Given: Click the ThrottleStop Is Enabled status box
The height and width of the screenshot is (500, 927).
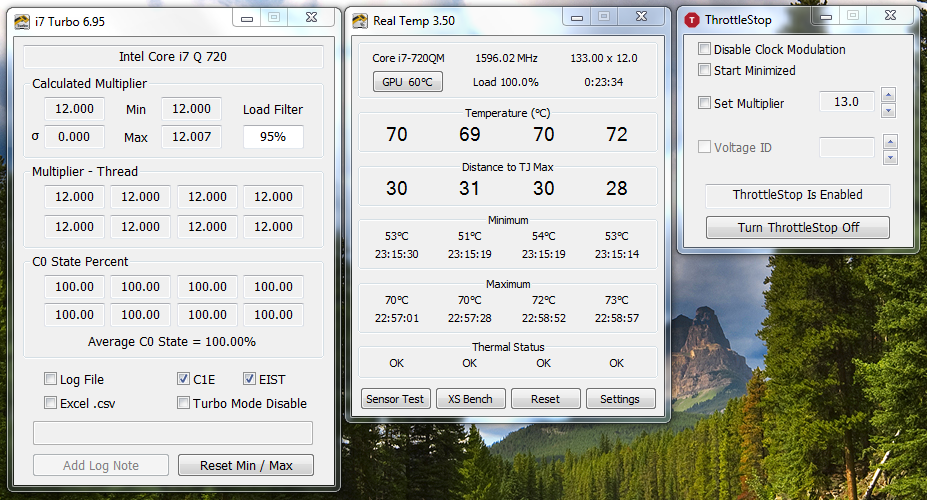Looking at the screenshot, I should click(x=798, y=195).
